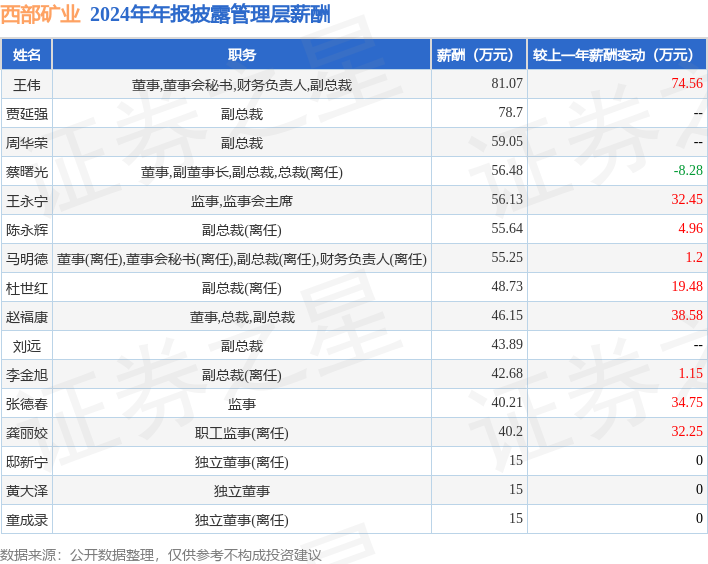The image size is (708, 564).
Task: Select the name cell 杜世红
Action: point(27,288)
